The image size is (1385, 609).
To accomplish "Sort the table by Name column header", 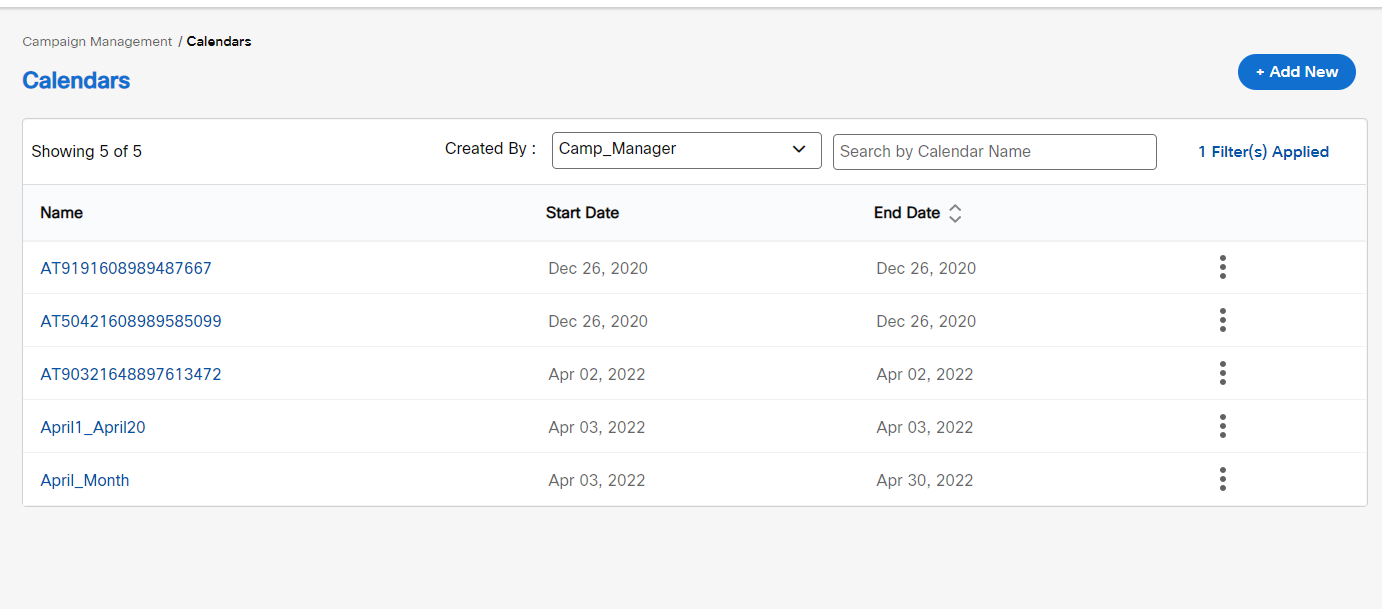I will 61,212.
